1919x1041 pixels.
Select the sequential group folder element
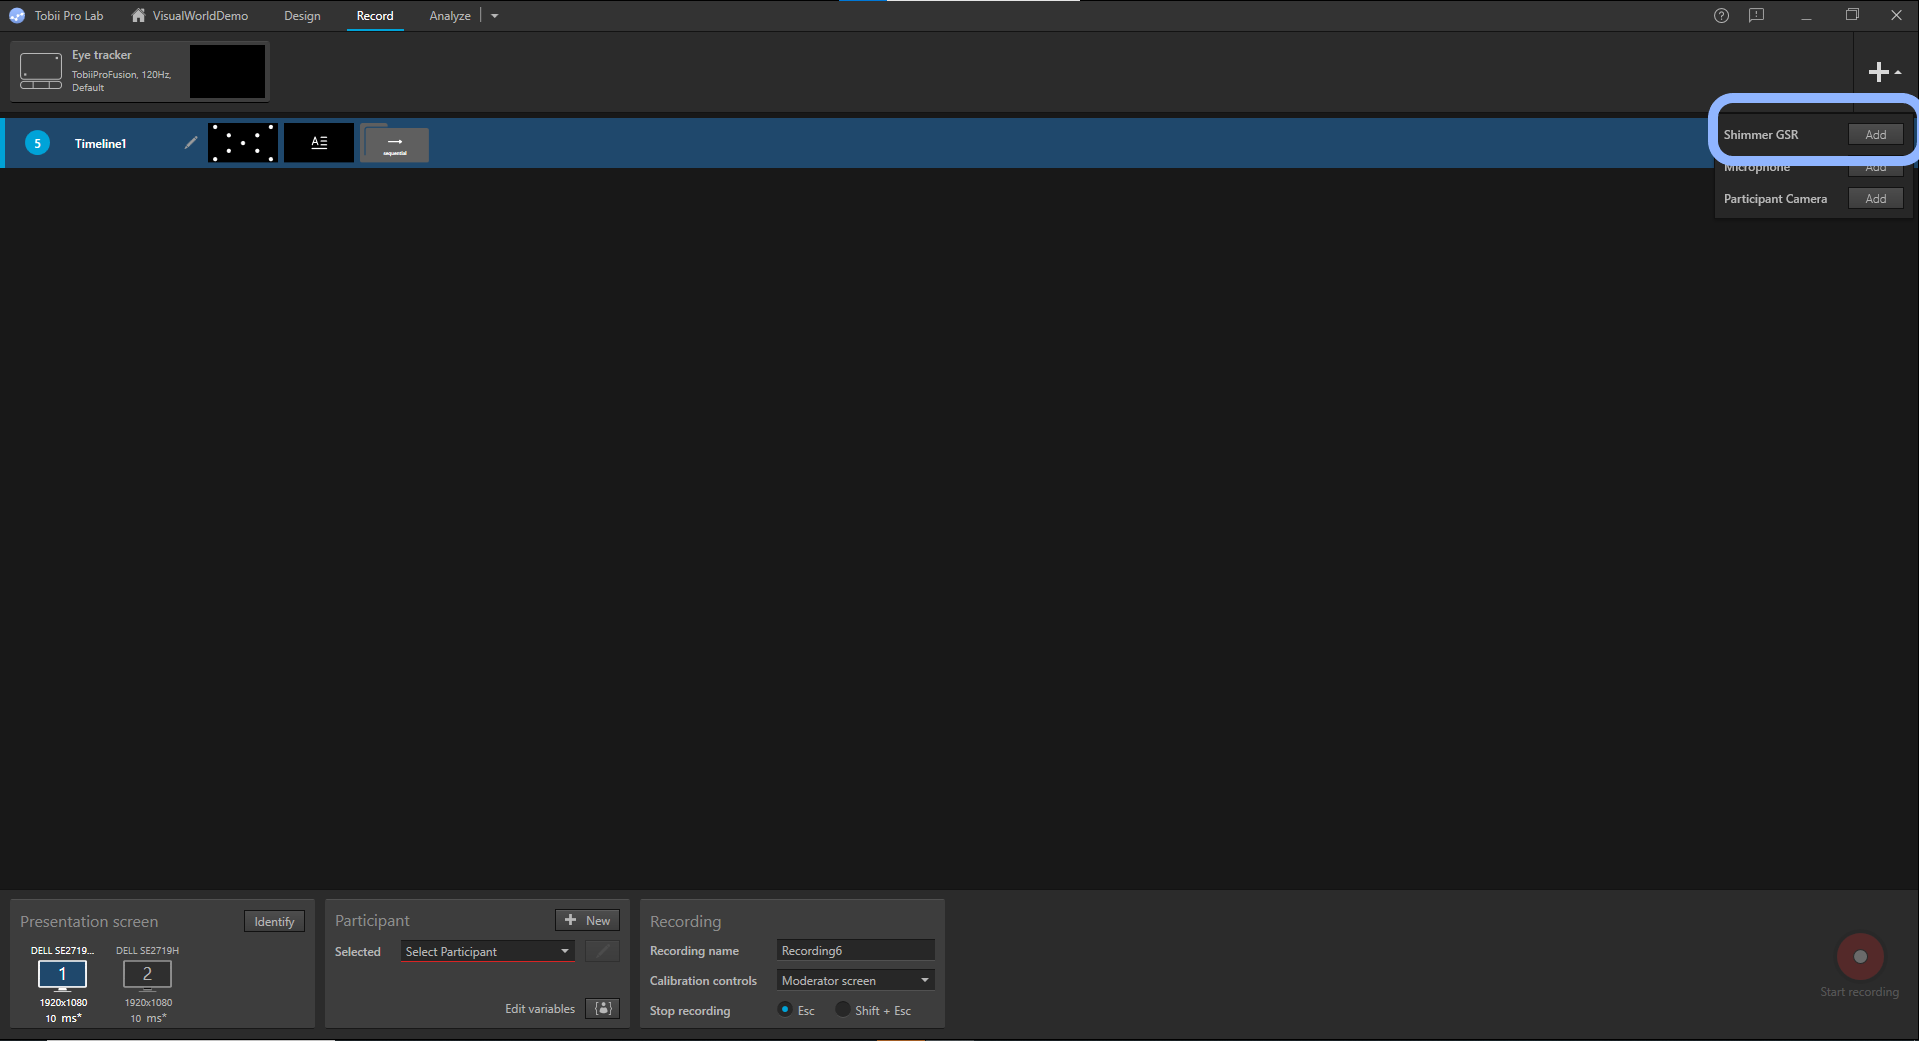coord(395,144)
